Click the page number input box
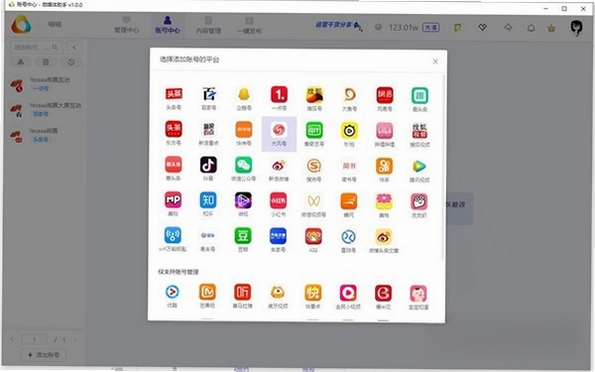Viewport: 595px width, 372px height. [34, 339]
